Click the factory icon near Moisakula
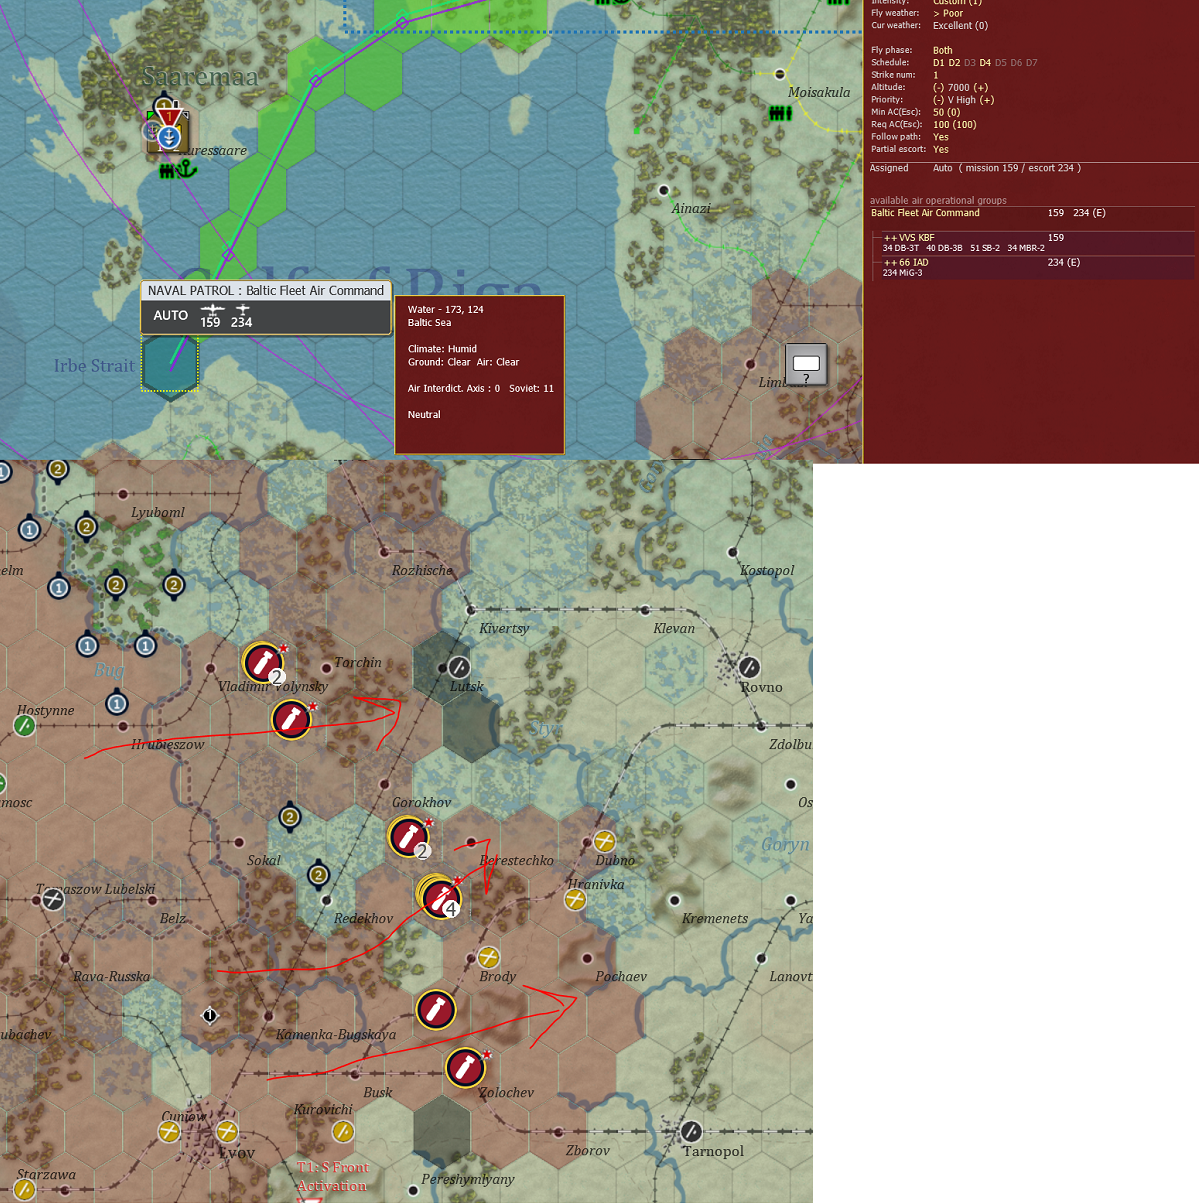This screenshot has width=1199, height=1203. click(x=780, y=113)
